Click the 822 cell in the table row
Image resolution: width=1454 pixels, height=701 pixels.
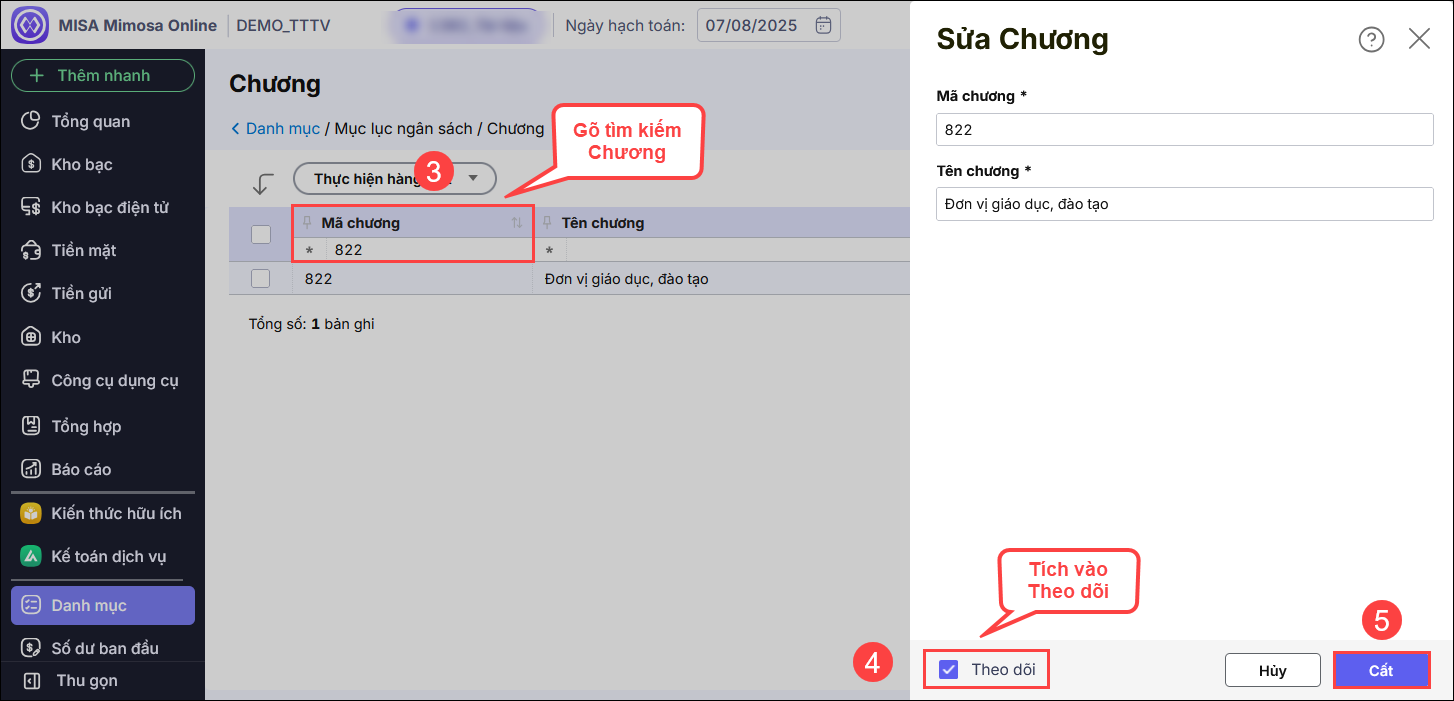[x=412, y=279]
